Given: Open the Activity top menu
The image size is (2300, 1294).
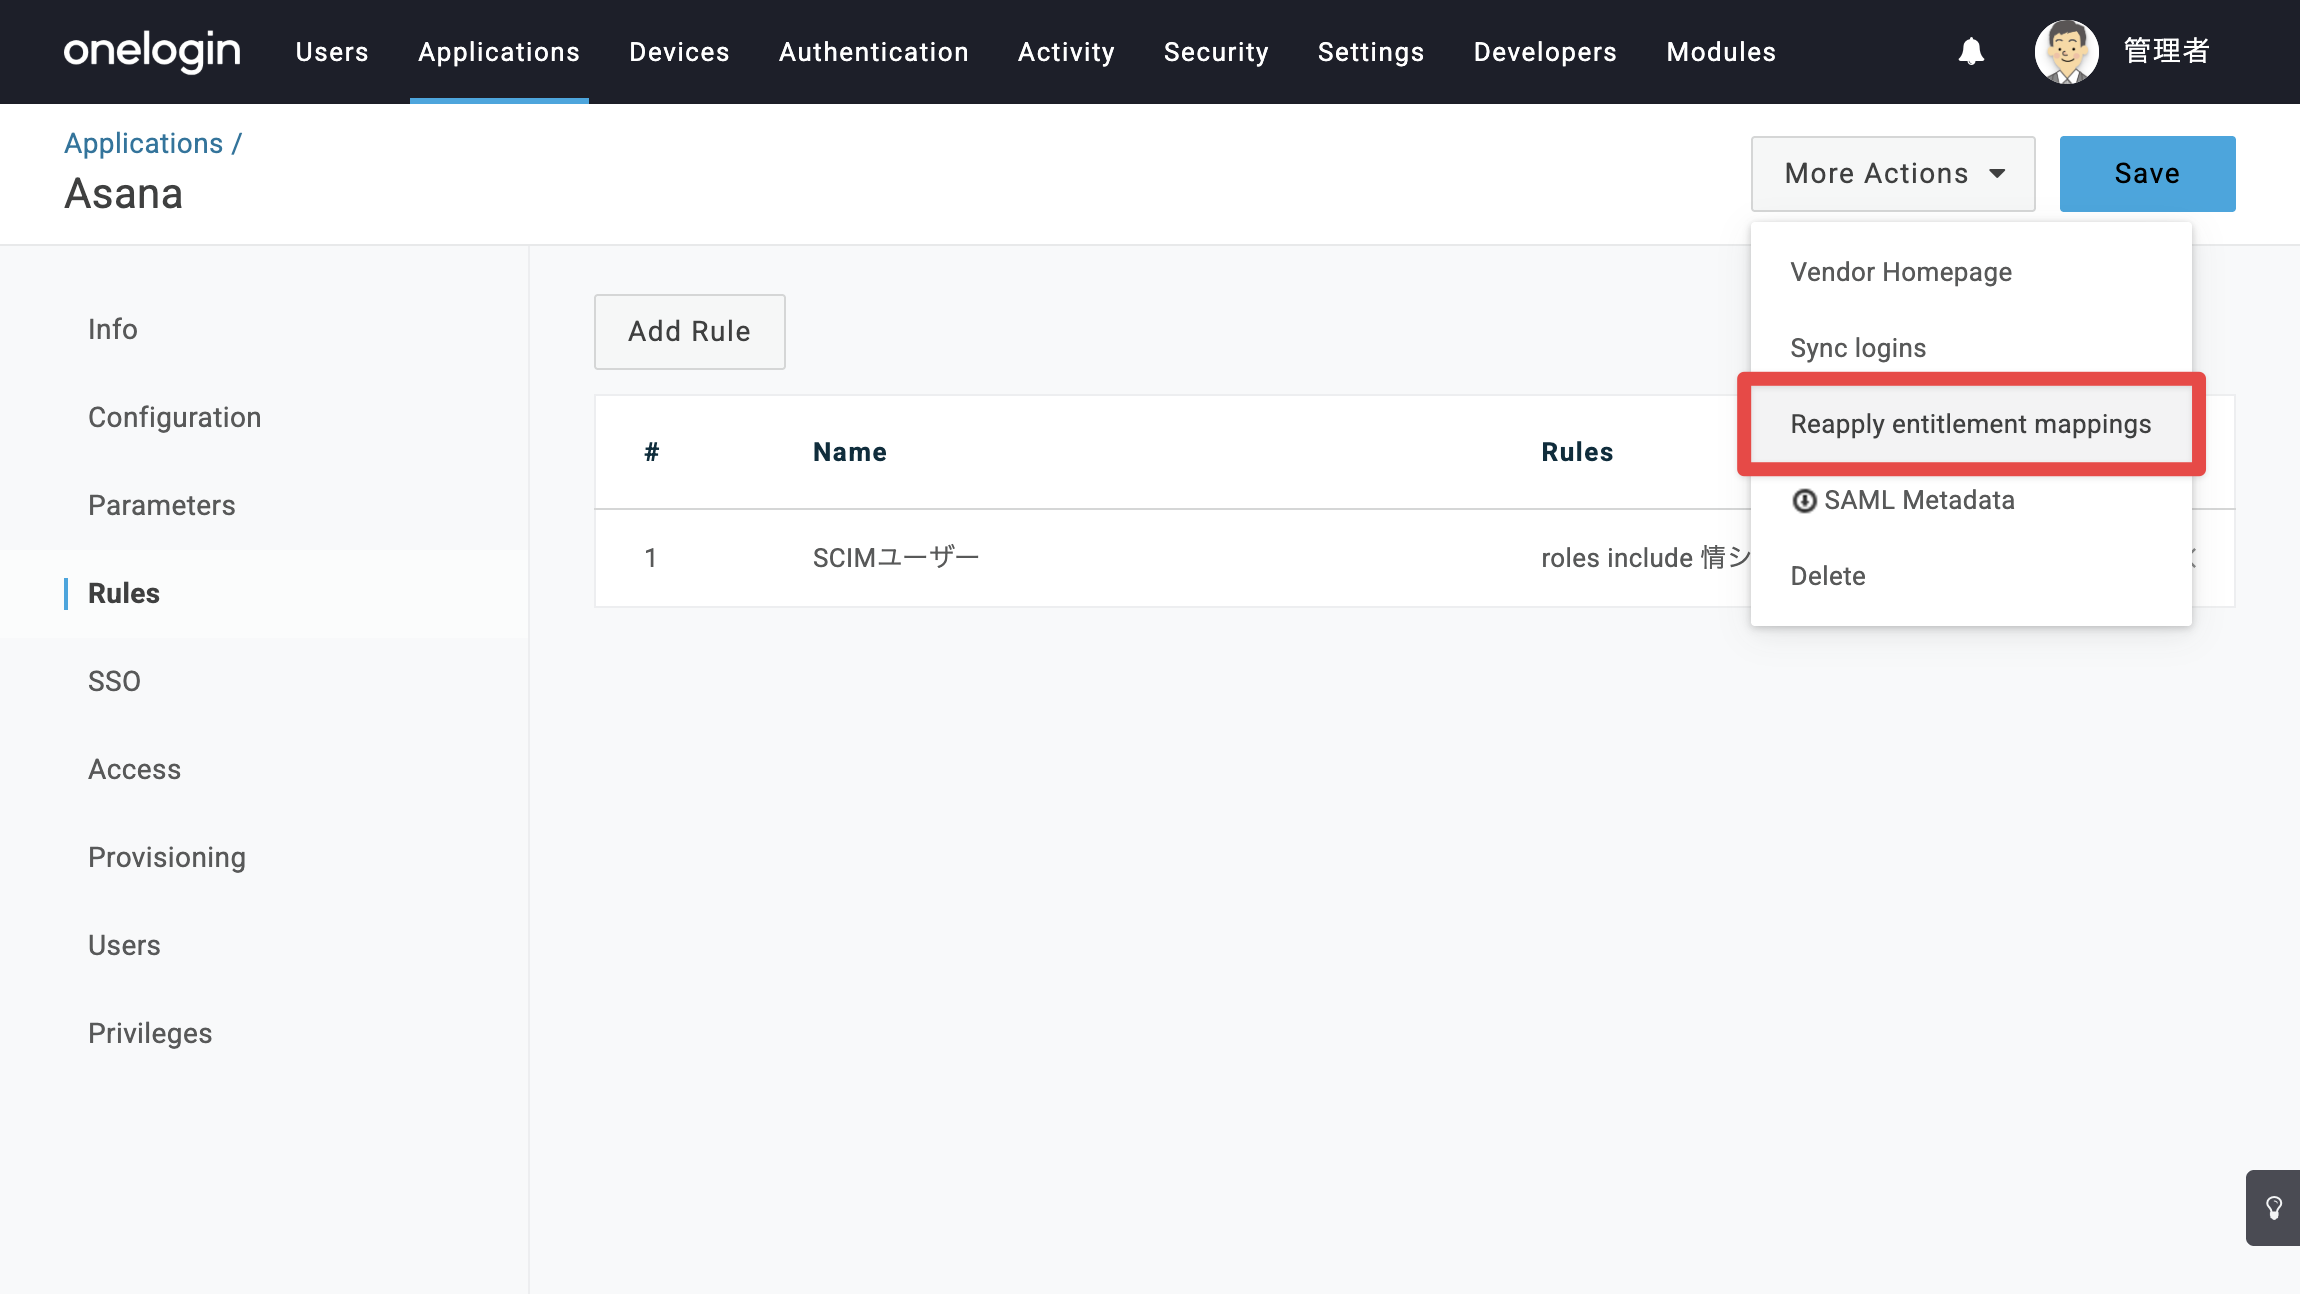Looking at the screenshot, I should (1066, 52).
